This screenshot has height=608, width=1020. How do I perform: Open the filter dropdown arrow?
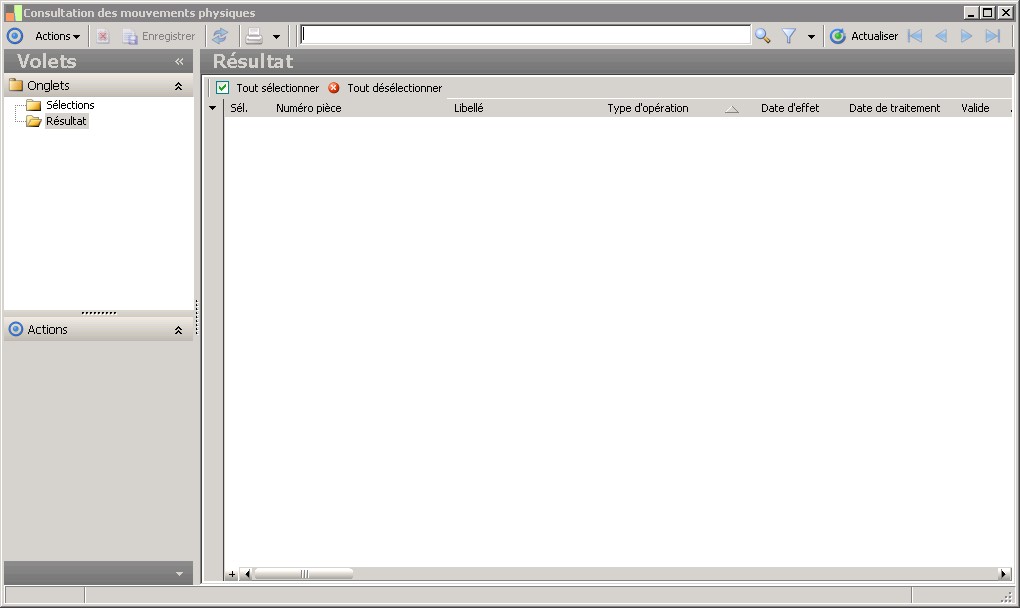click(x=811, y=37)
